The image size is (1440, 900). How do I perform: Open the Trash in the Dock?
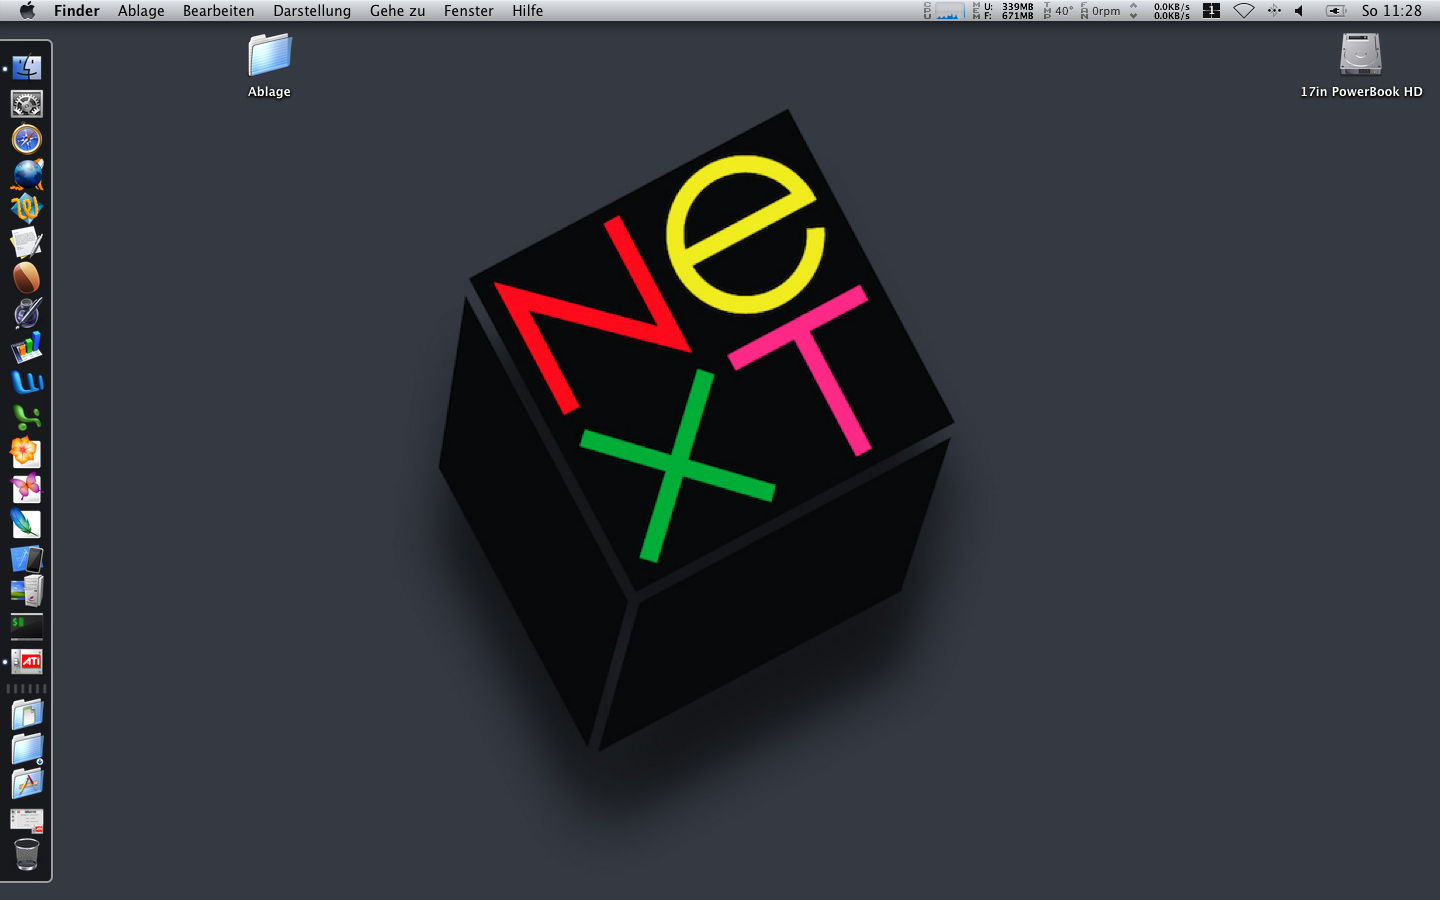[27, 854]
